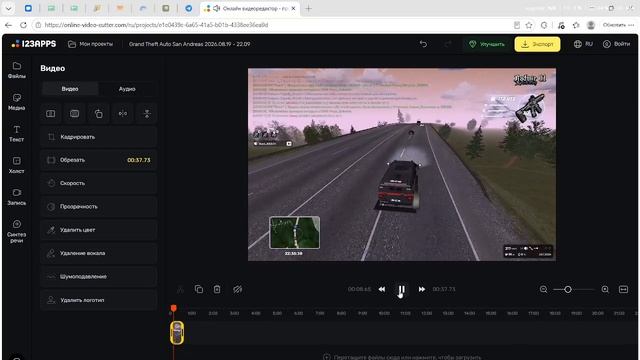This screenshot has width=640, height=360.
Task: Undo the last action
Action: (423, 44)
